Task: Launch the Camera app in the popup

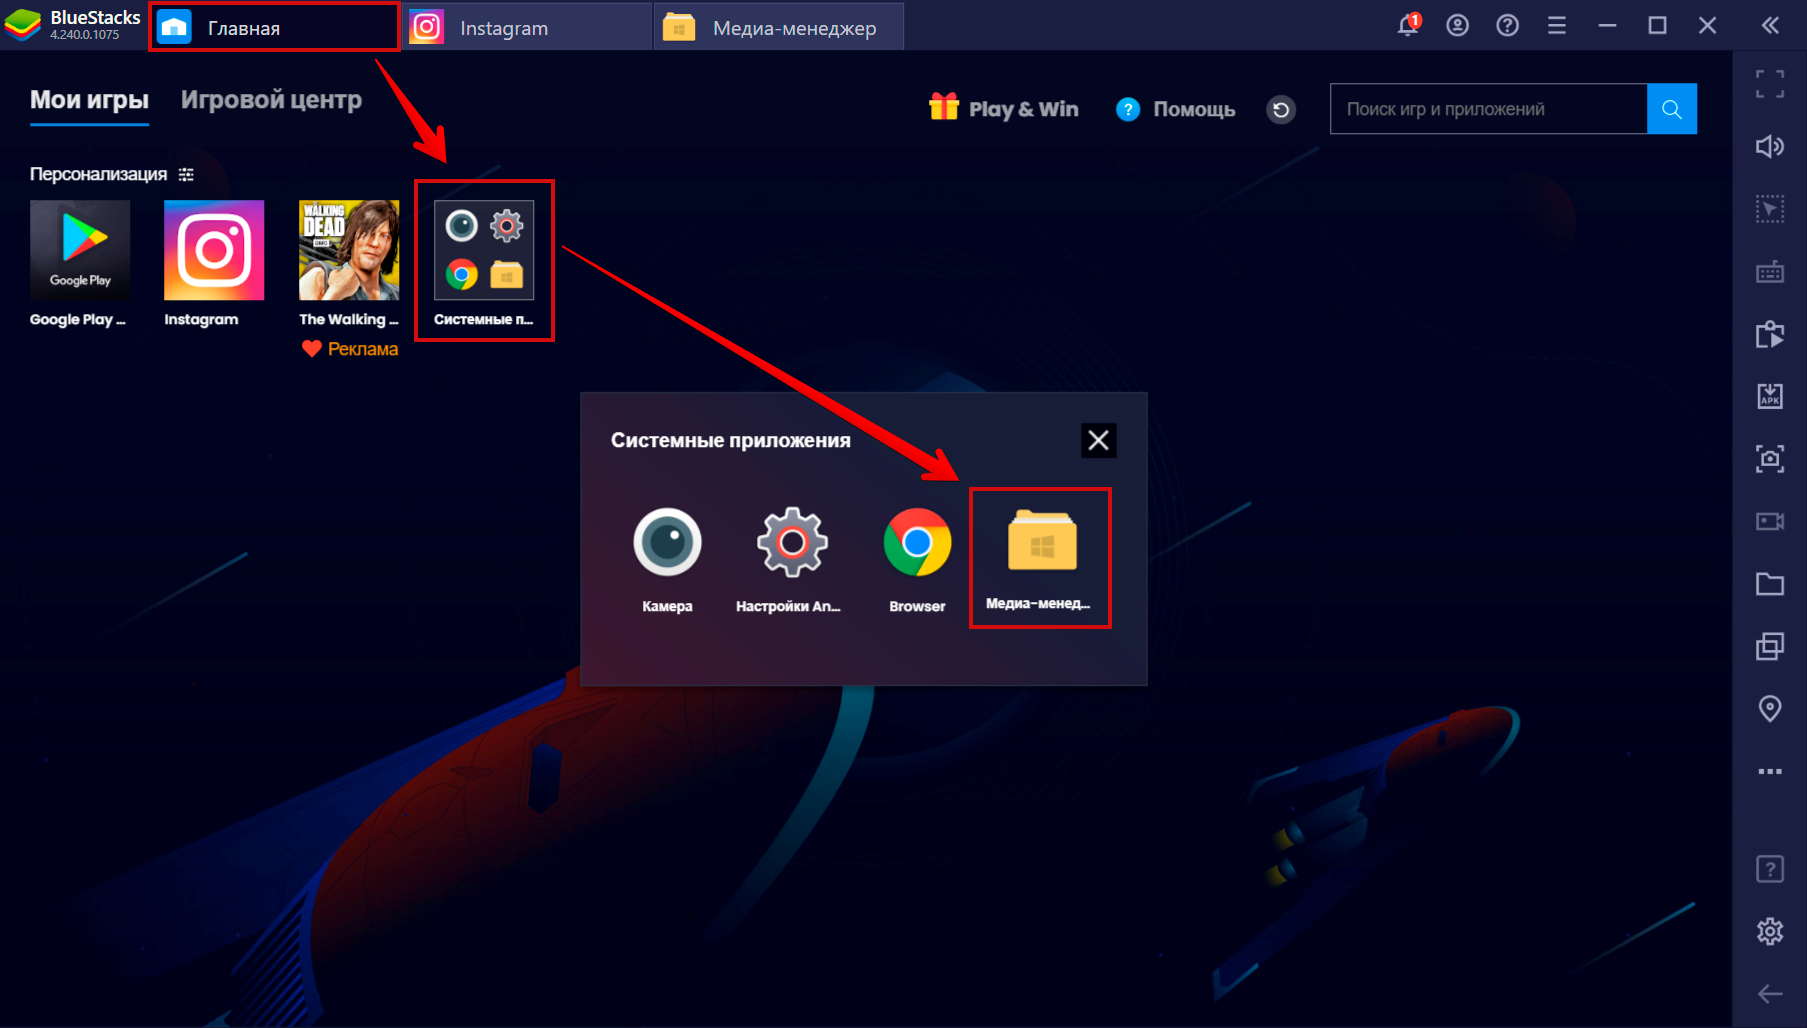Action: (667, 542)
